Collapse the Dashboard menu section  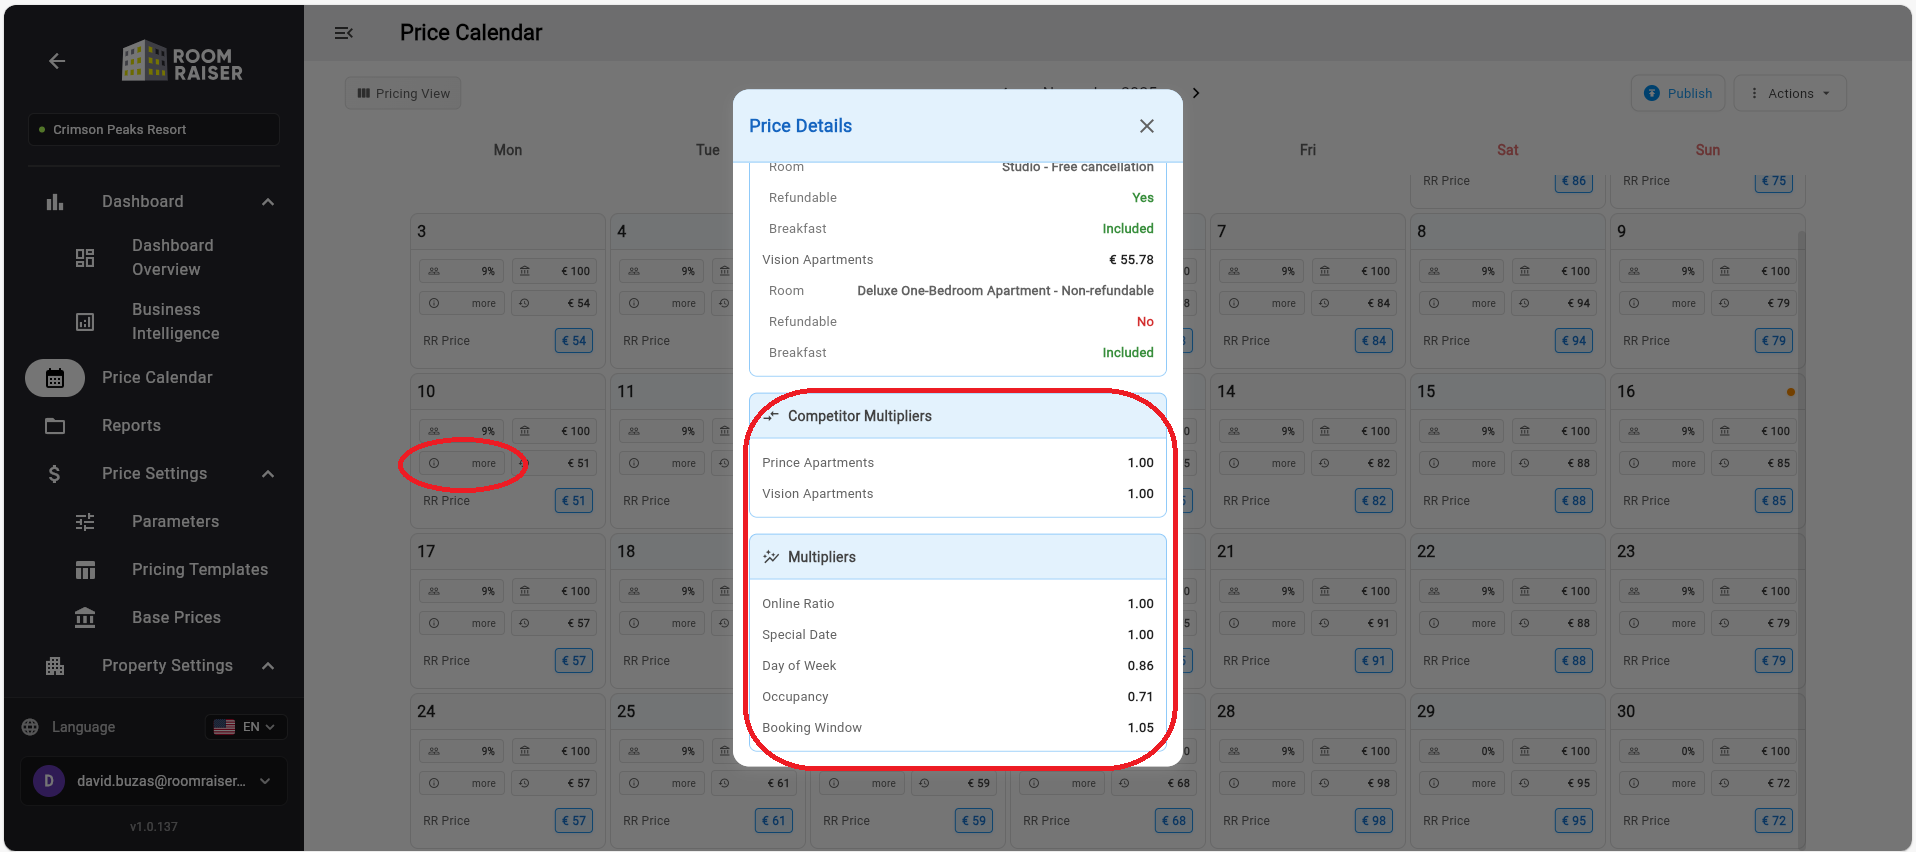pyautogui.click(x=267, y=202)
